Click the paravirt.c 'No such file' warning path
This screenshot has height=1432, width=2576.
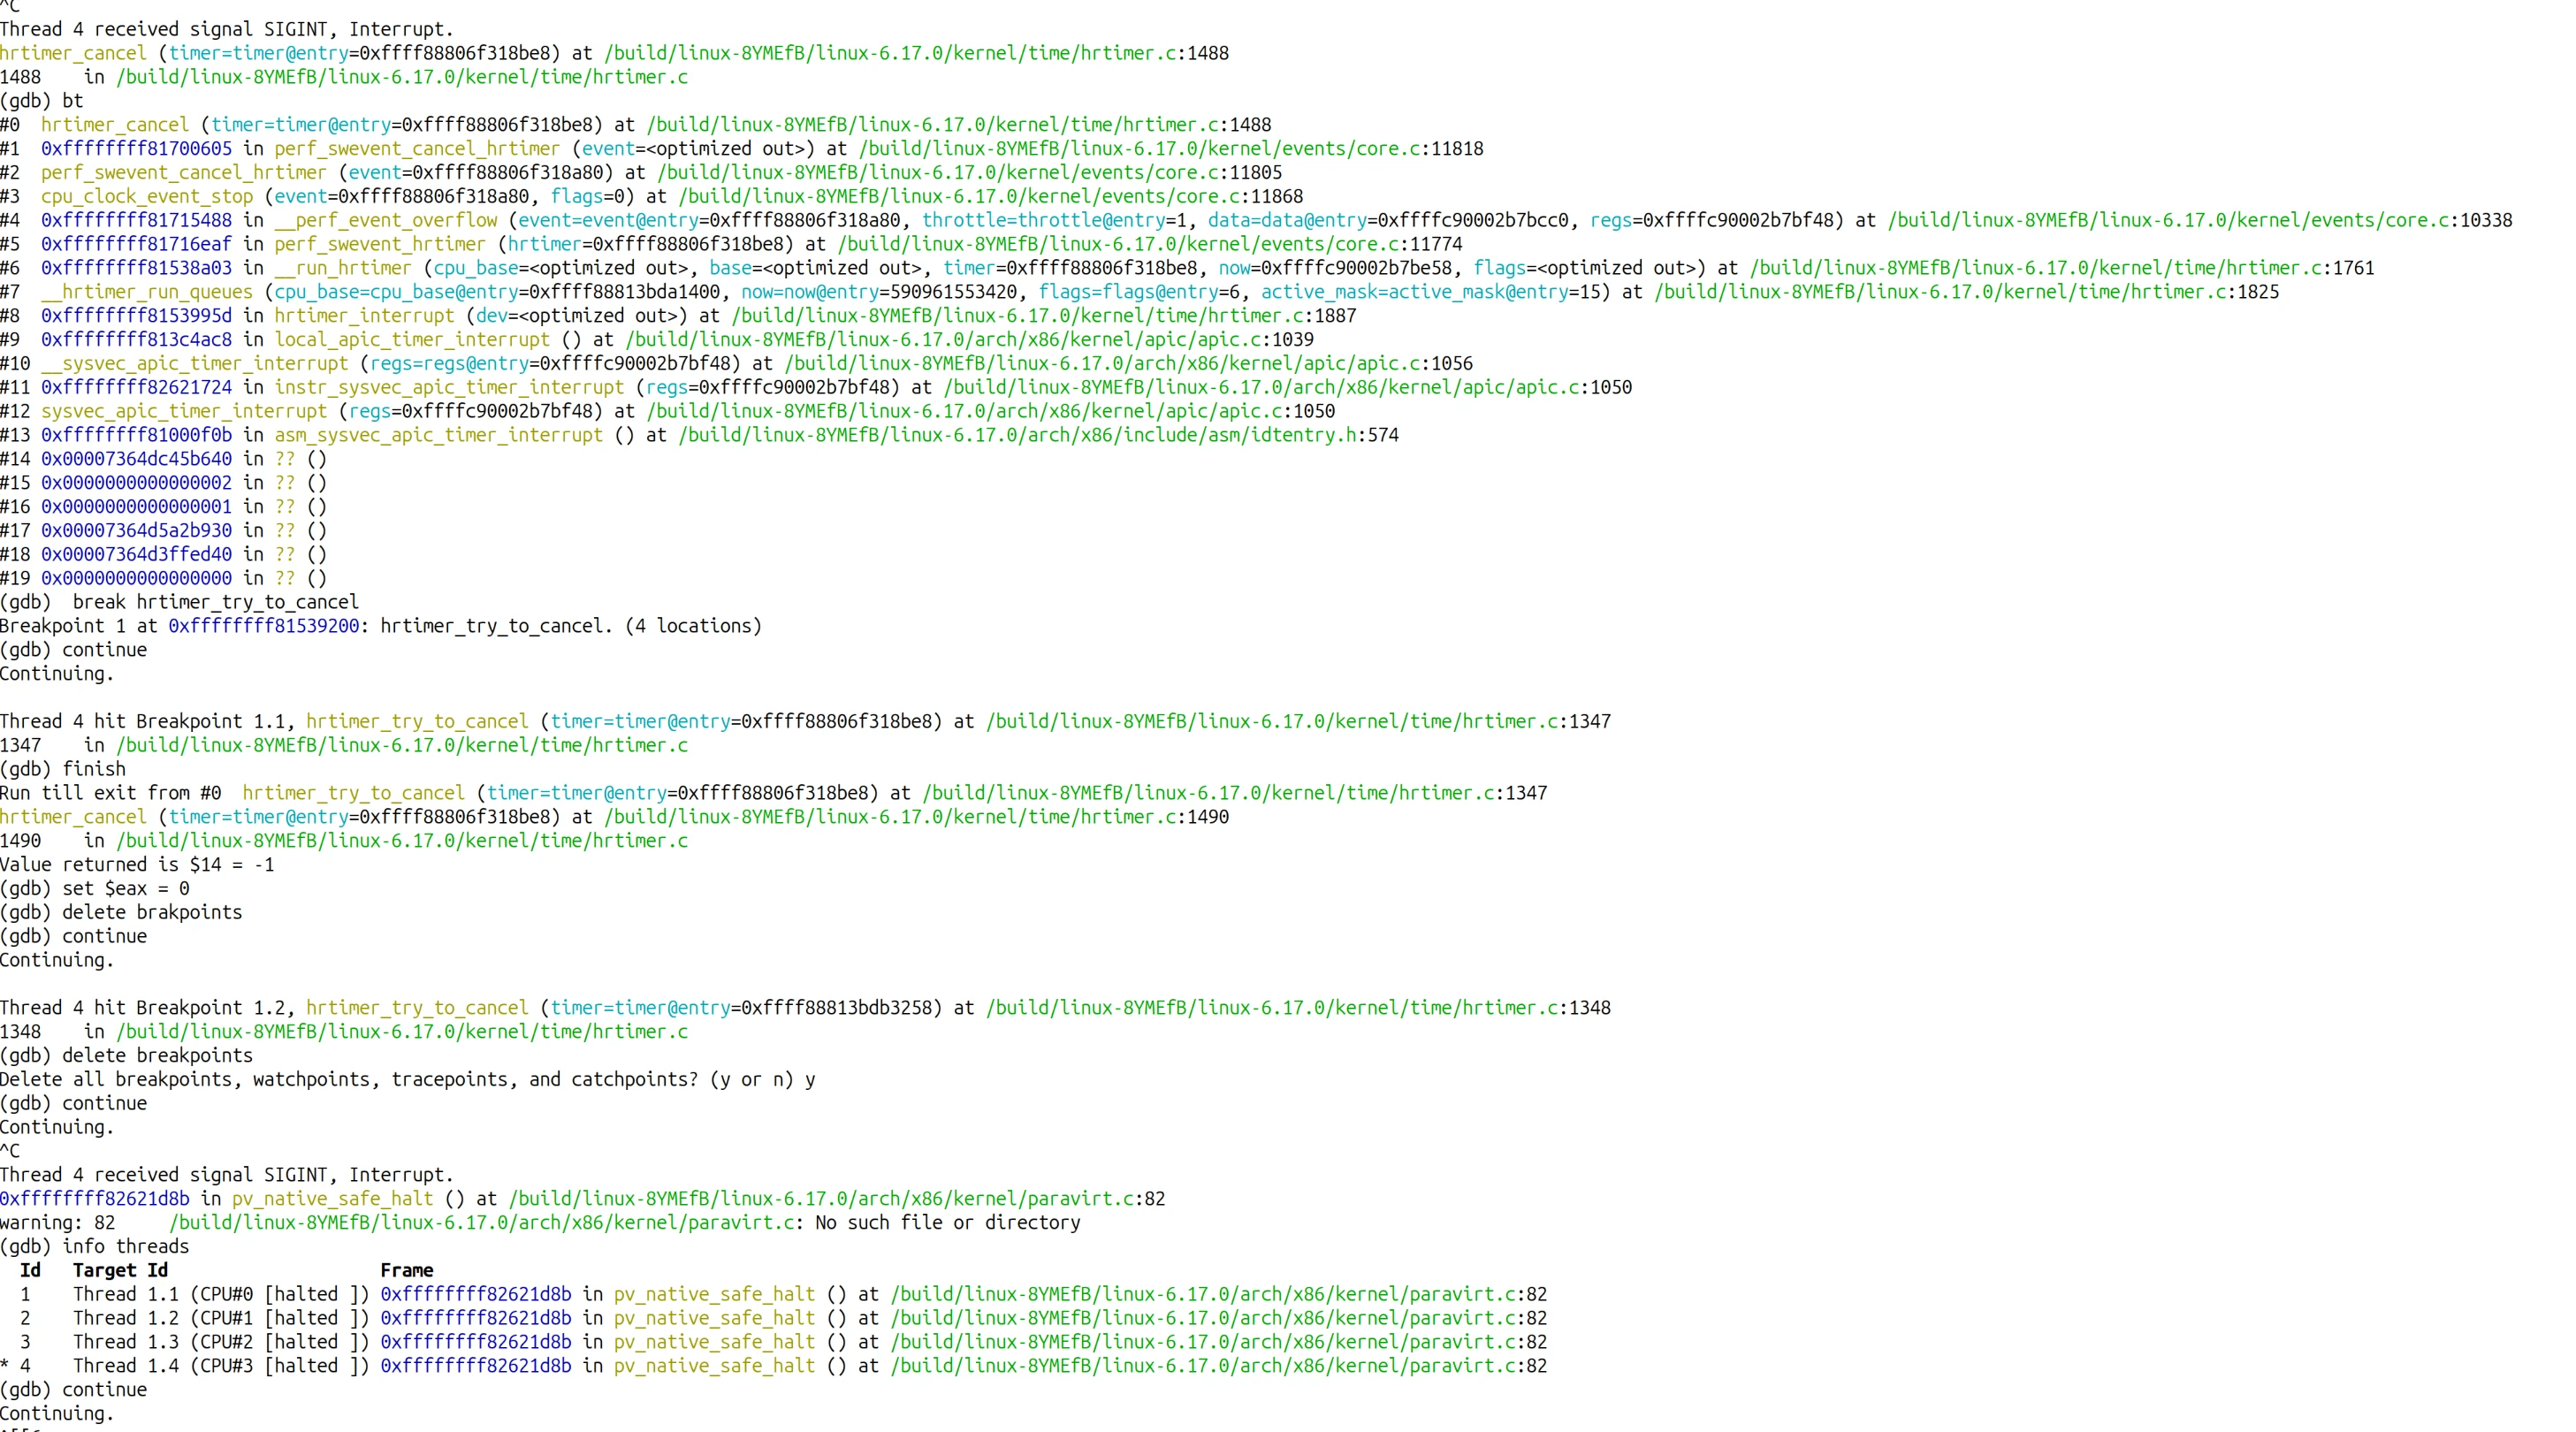point(484,1223)
